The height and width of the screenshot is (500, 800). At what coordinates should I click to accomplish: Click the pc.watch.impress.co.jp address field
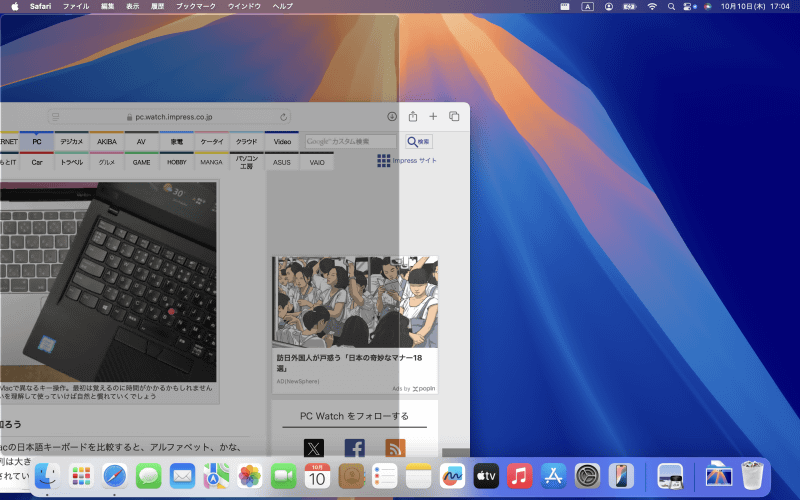pyautogui.click(x=169, y=117)
